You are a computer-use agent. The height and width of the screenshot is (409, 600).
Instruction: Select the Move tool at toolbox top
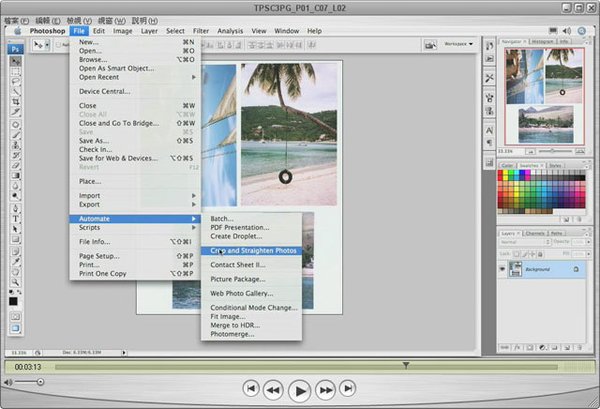pos(16,62)
